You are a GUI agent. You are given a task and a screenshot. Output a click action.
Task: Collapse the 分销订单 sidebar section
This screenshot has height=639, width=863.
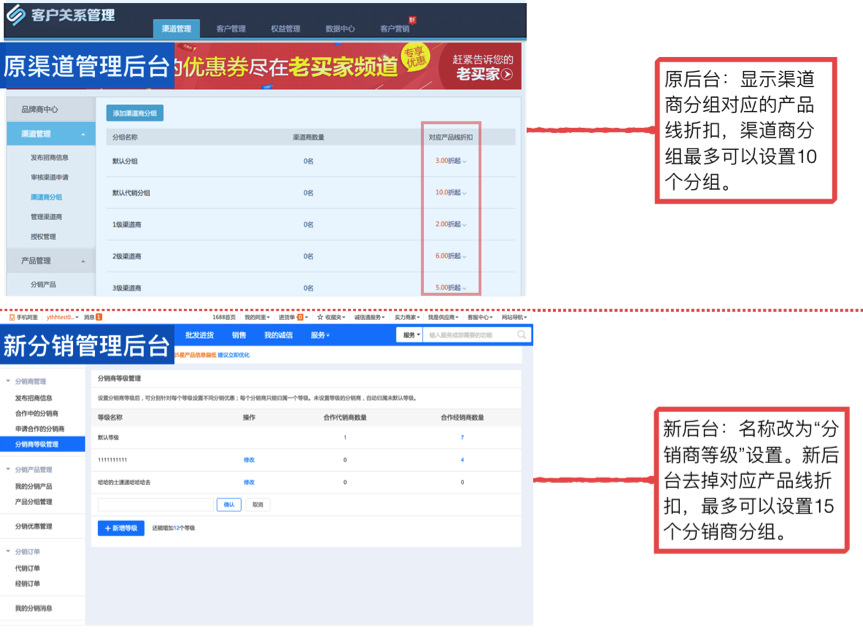pos(9,551)
